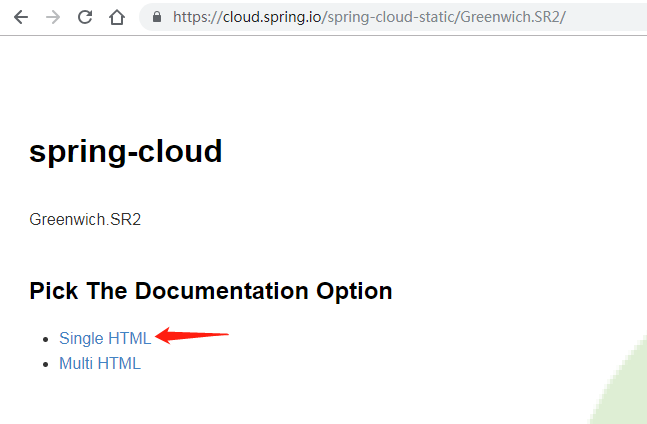
Task: Open the browser home page
Action: [x=117, y=17]
